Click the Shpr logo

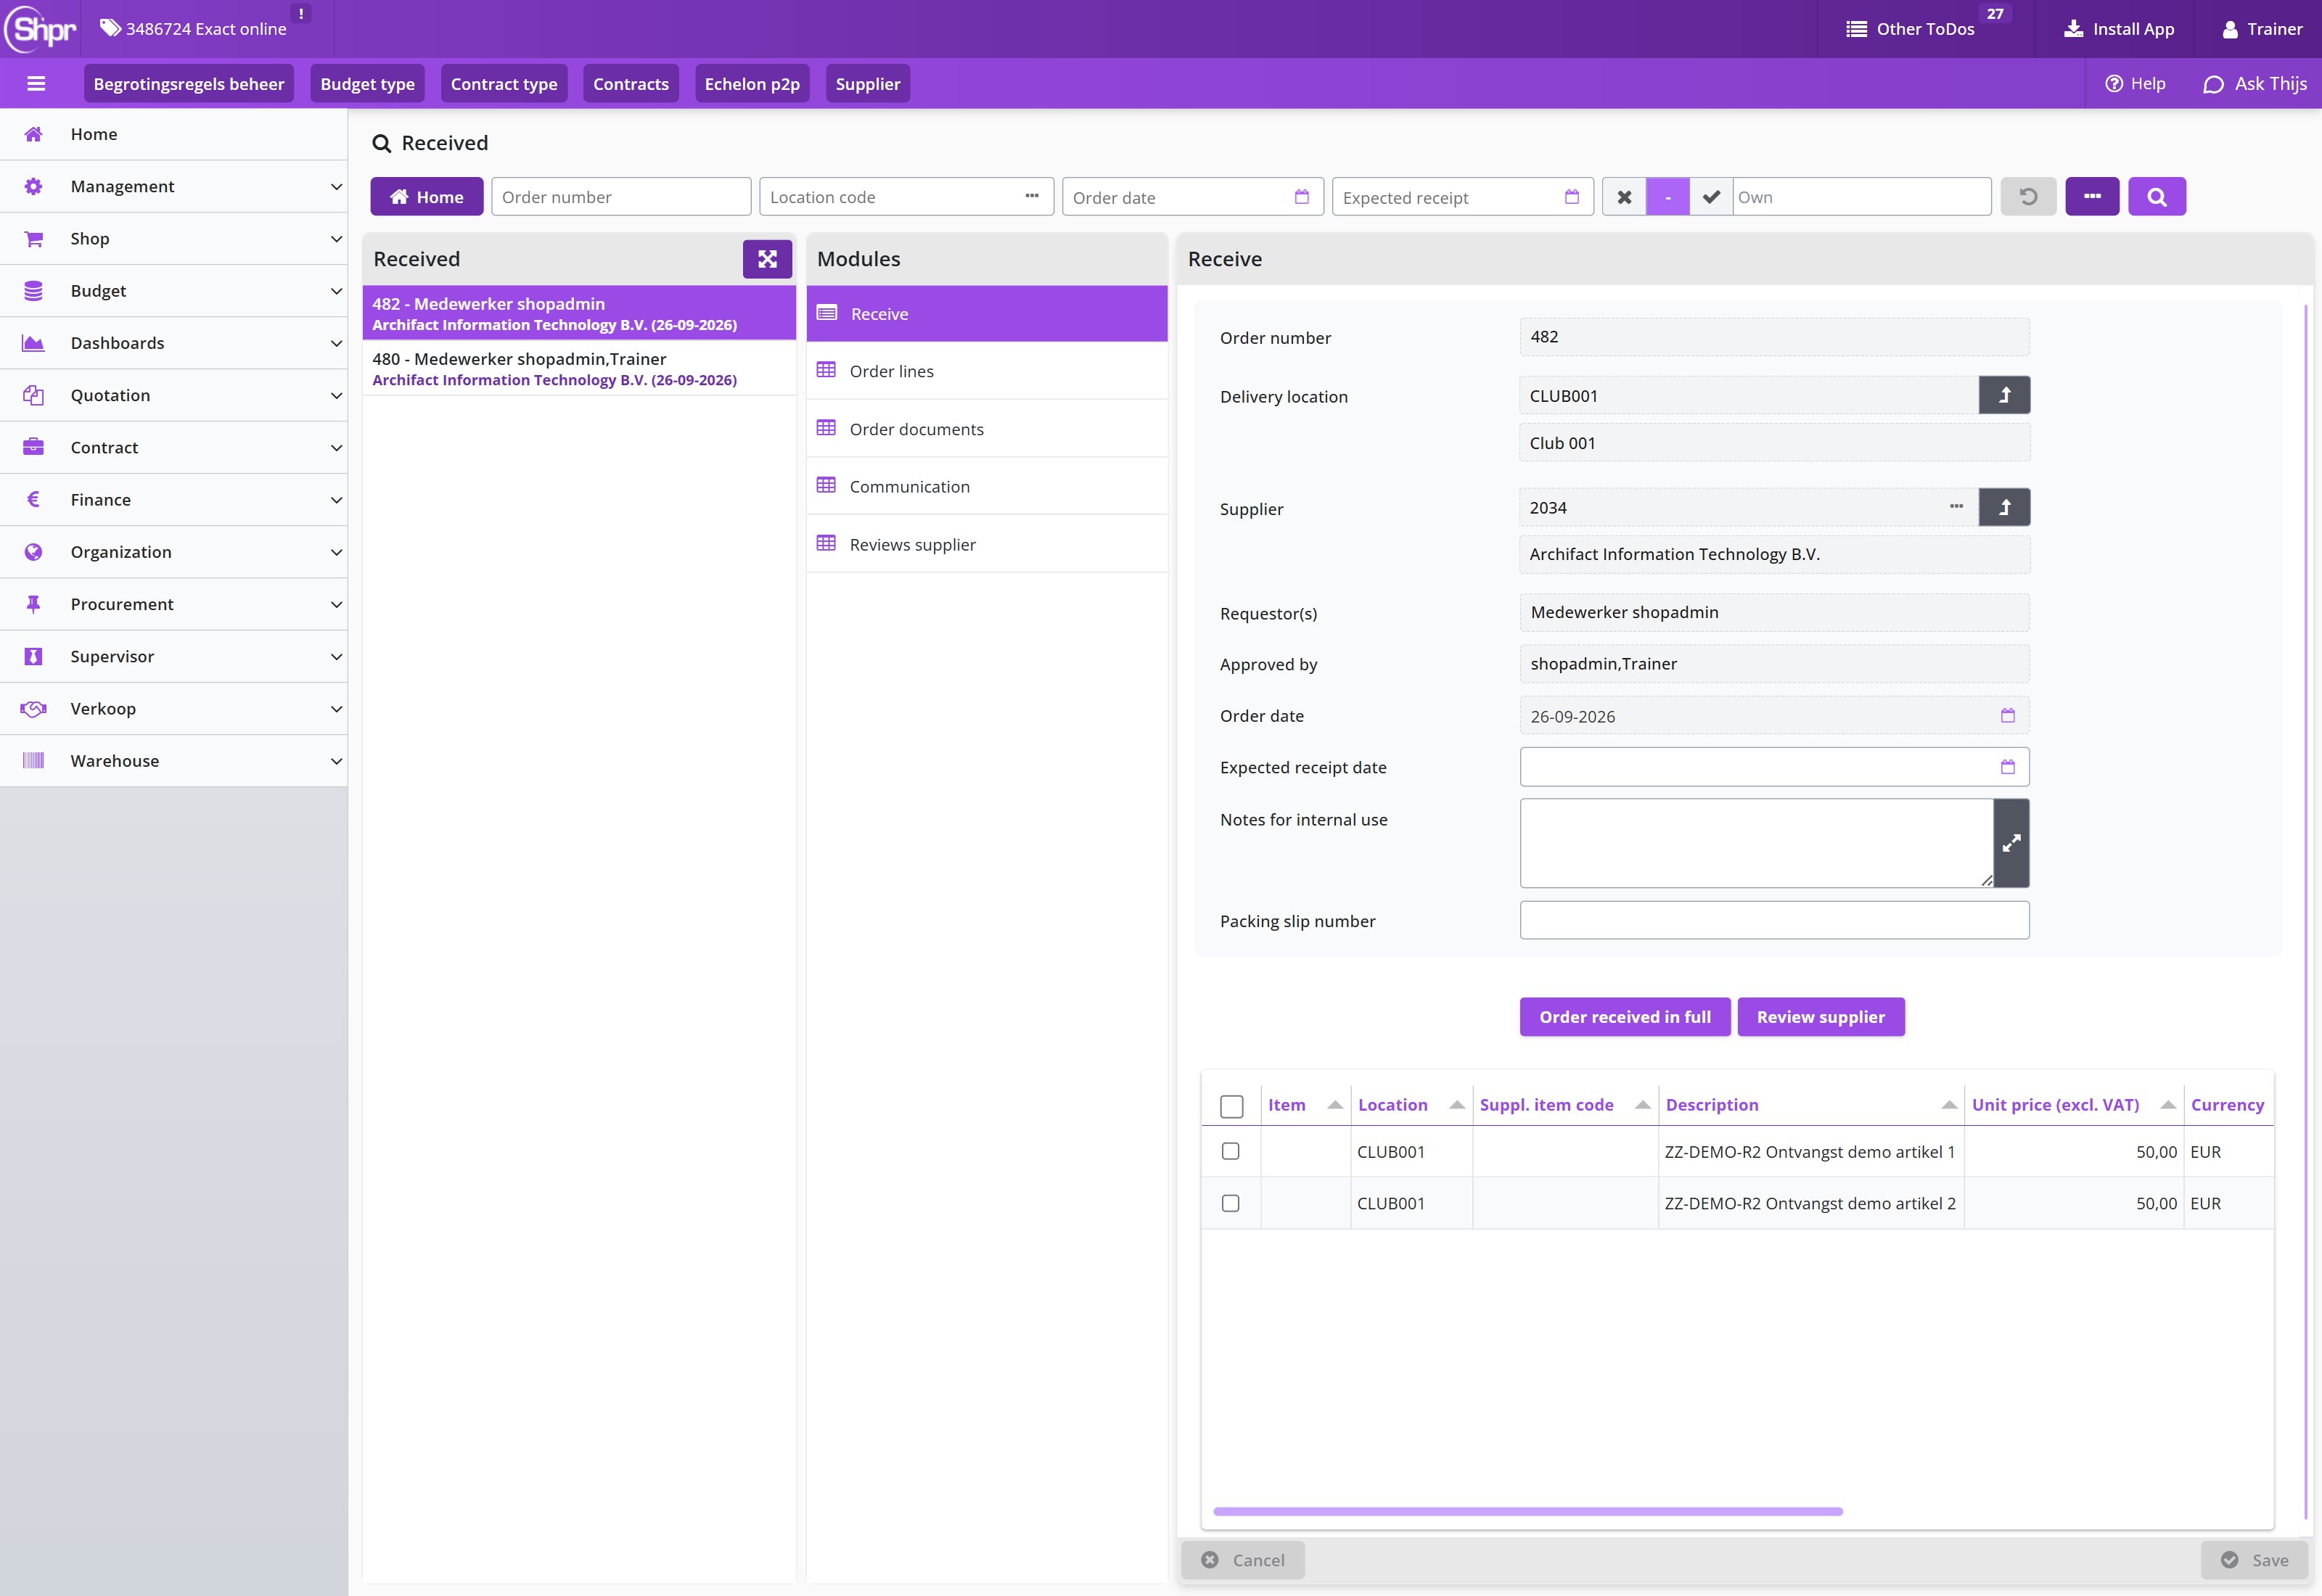point(41,29)
